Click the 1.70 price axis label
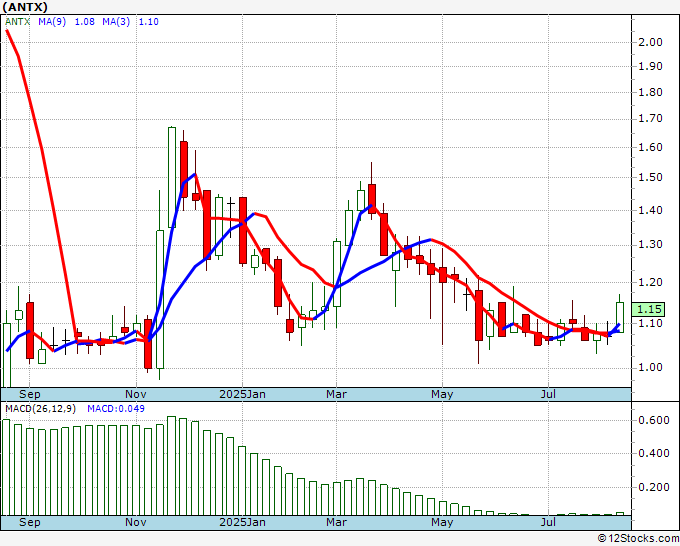 point(651,118)
